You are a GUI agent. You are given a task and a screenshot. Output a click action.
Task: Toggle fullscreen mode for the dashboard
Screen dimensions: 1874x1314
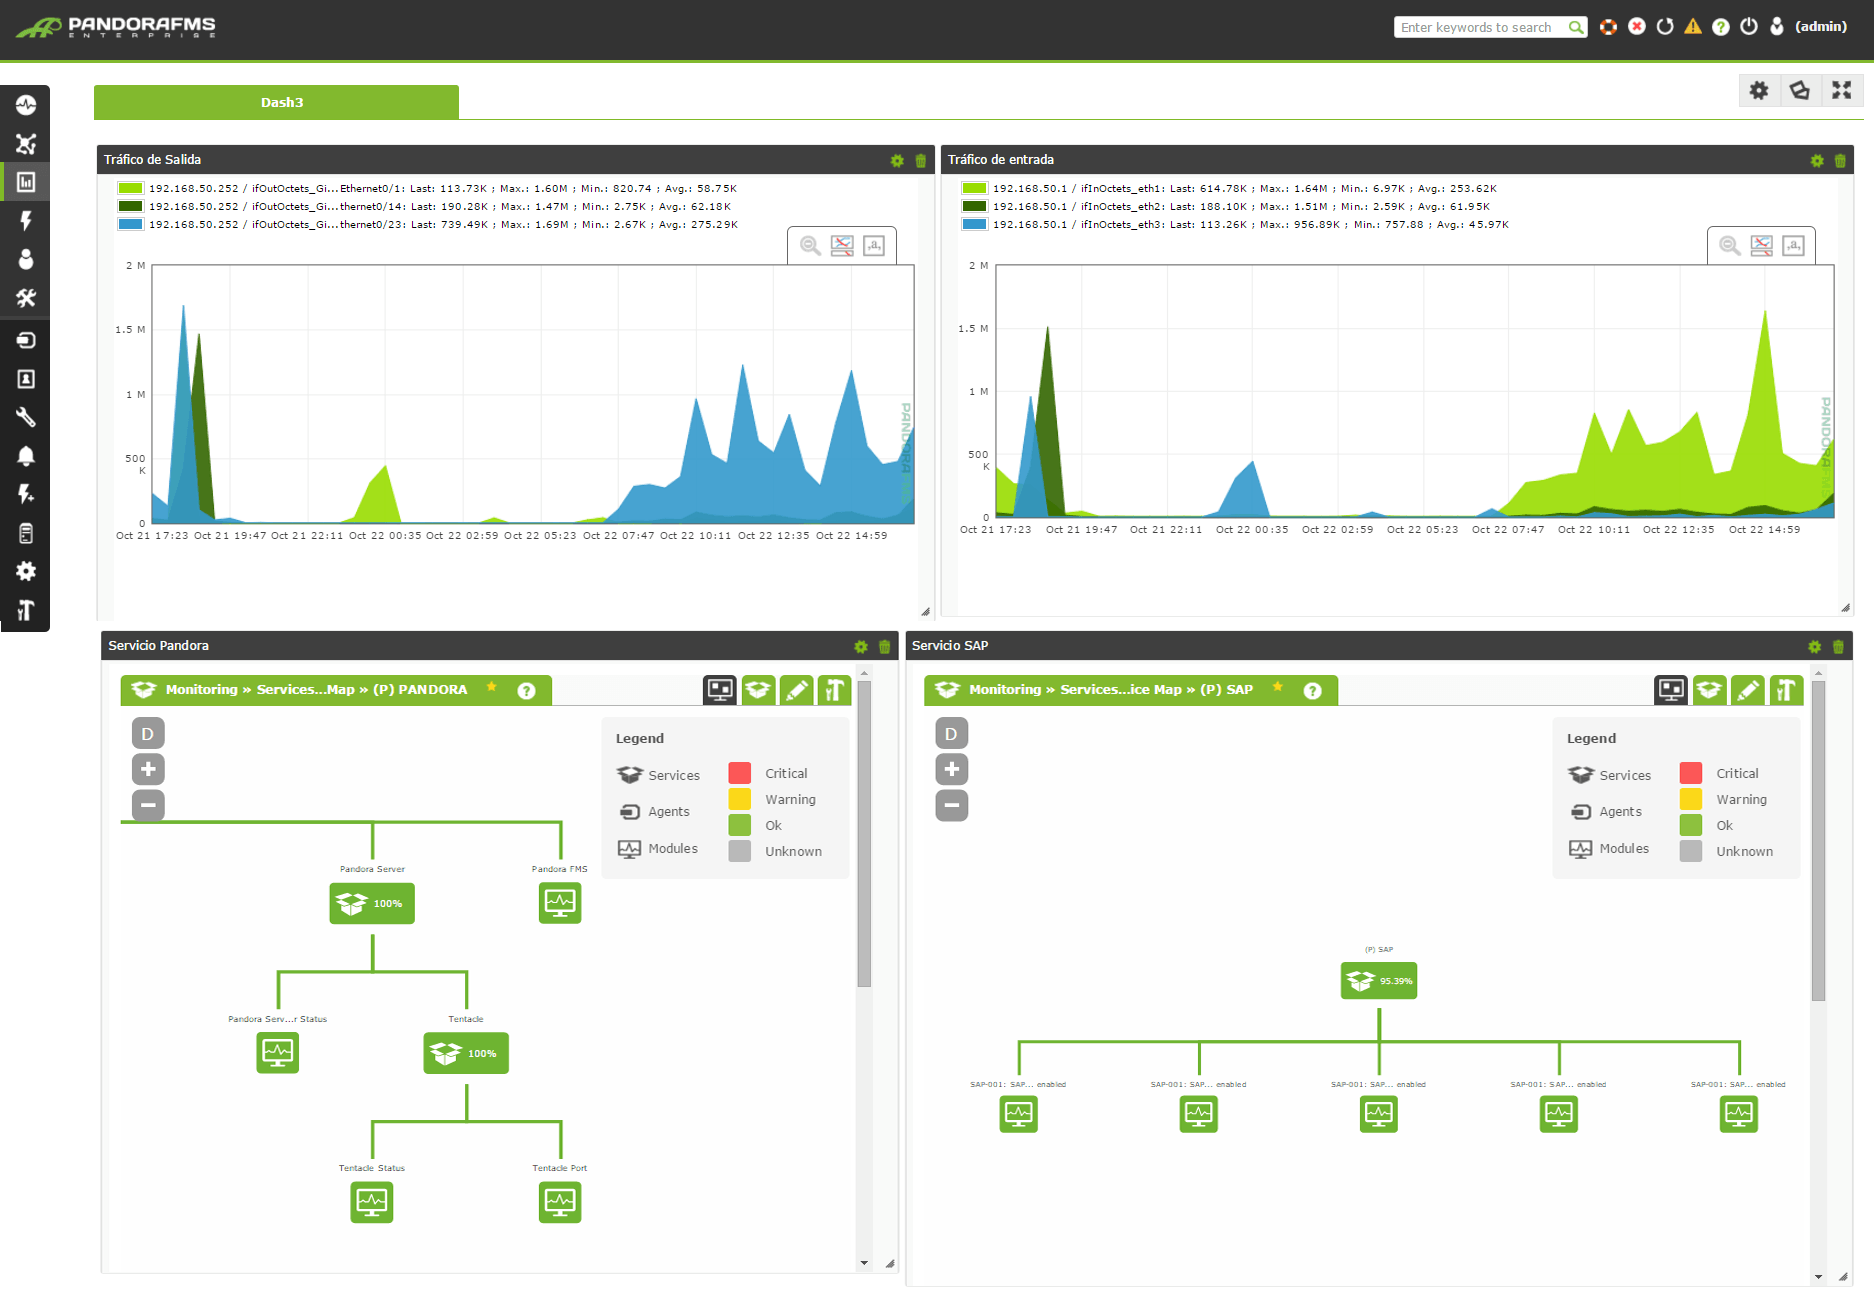click(x=1843, y=90)
